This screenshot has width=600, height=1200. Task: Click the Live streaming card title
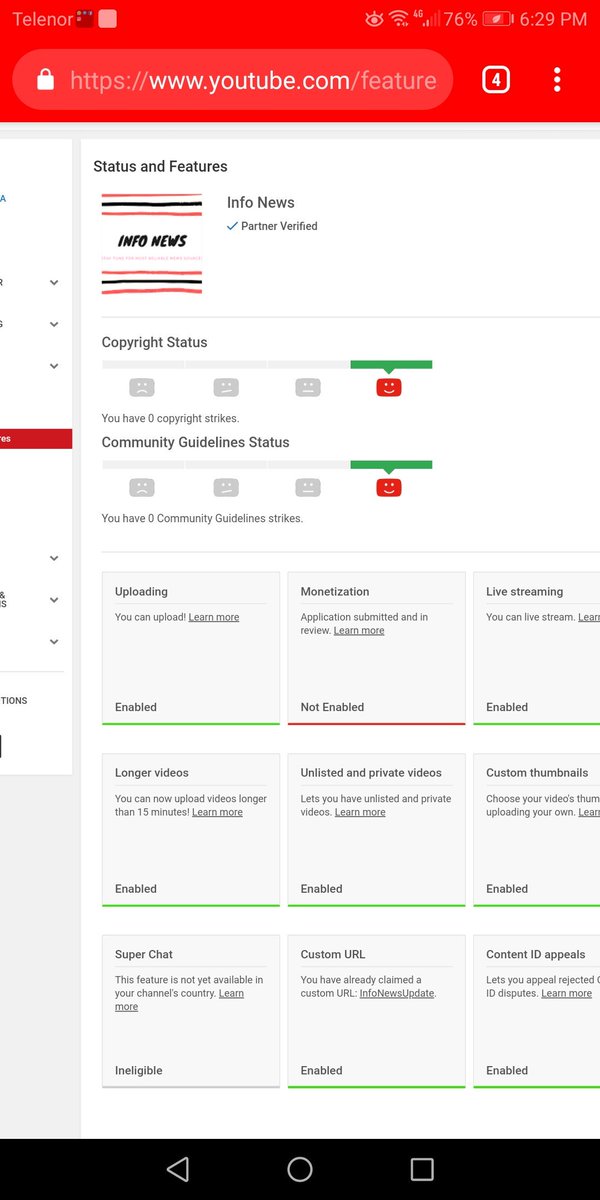524,591
